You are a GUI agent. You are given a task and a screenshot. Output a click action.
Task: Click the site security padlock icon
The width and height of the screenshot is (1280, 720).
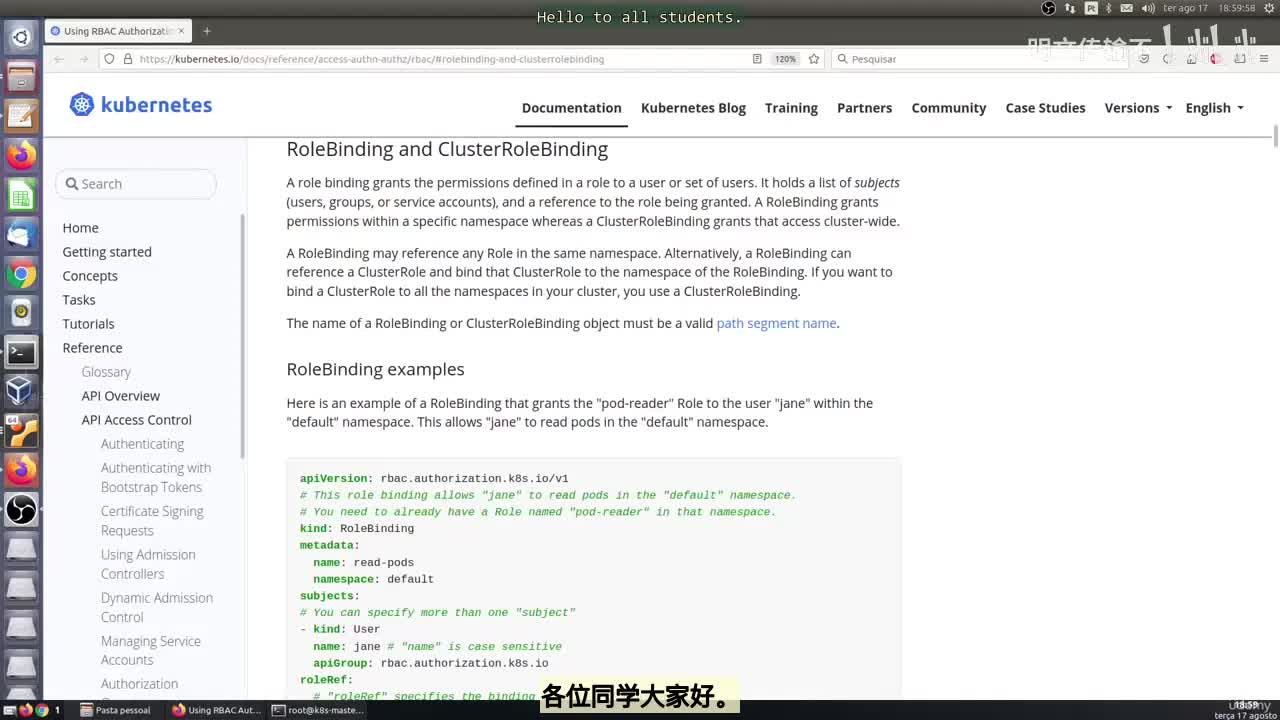click(x=128, y=59)
